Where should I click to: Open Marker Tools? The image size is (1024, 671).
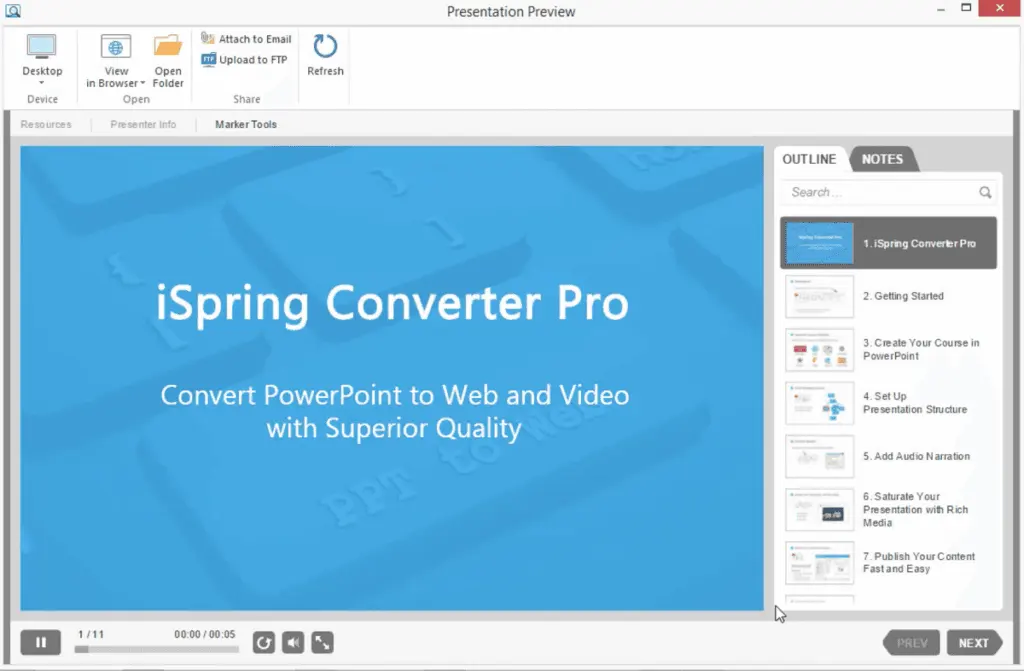pos(246,124)
